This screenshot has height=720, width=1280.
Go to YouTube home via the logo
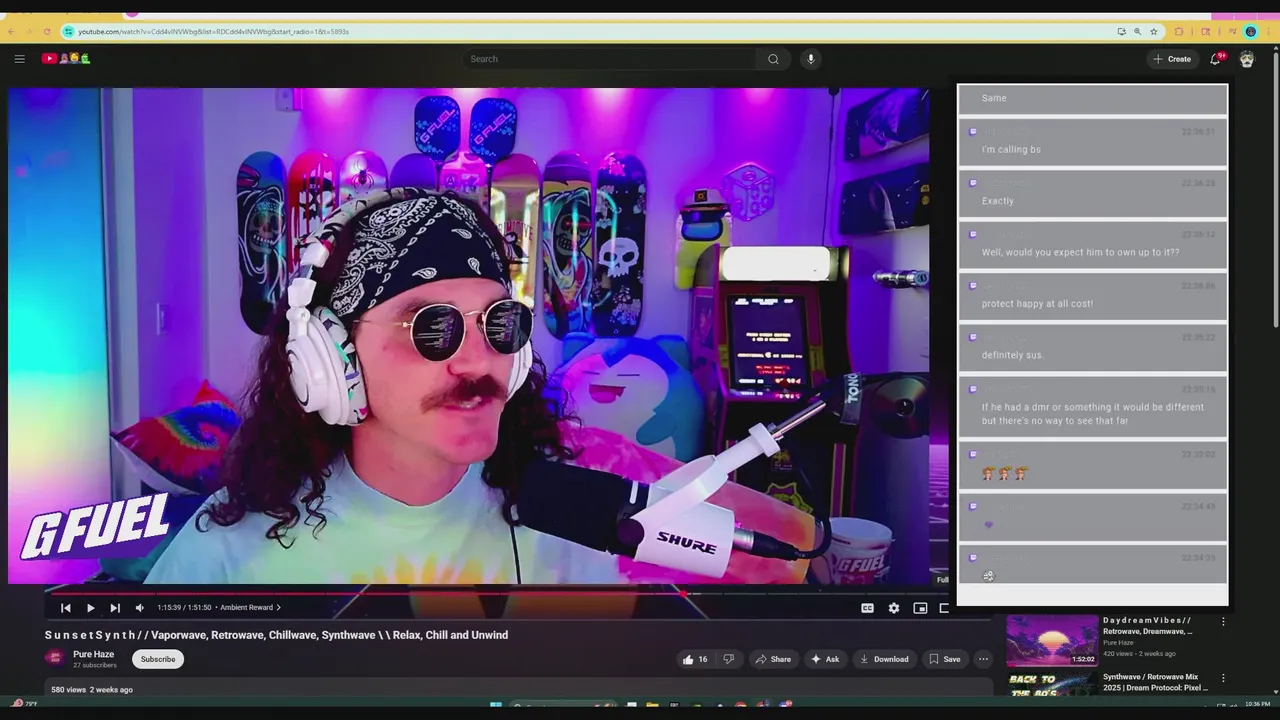[66, 59]
